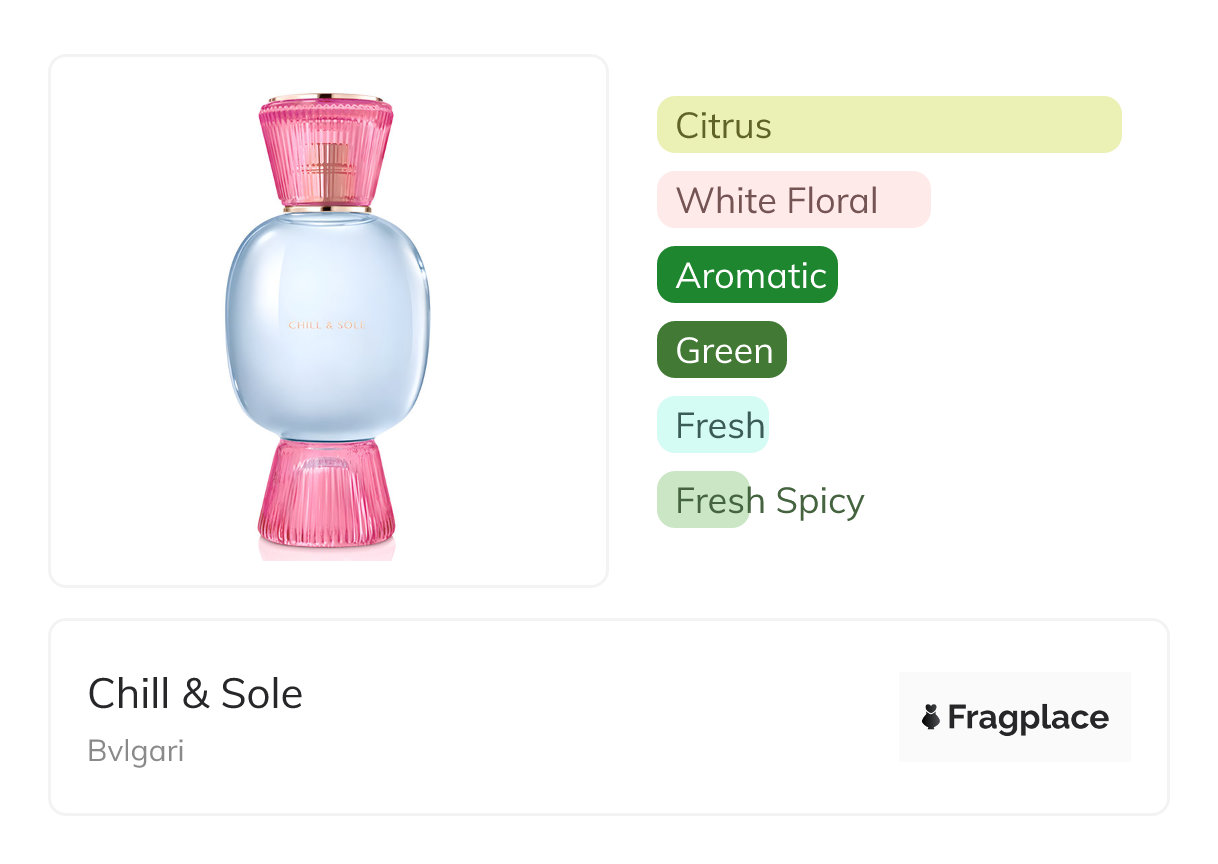Select the White Floral accord bar

(793, 200)
